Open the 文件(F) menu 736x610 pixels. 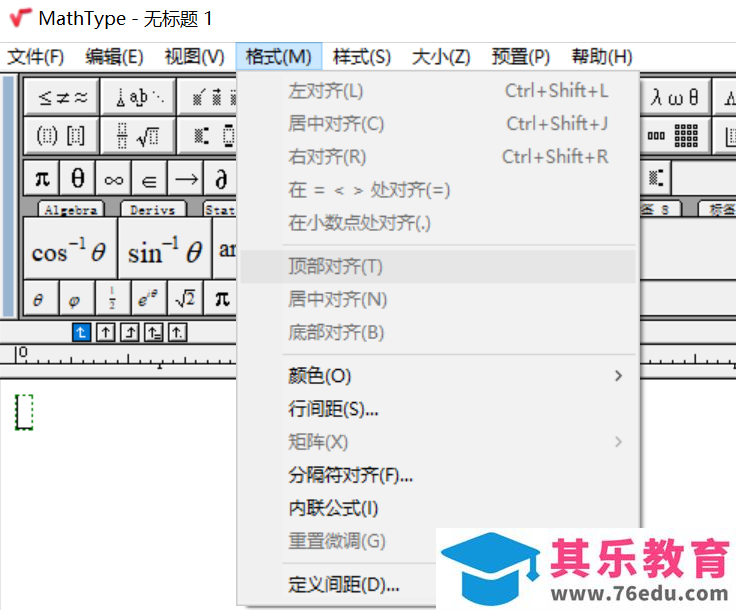click(36, 57)
